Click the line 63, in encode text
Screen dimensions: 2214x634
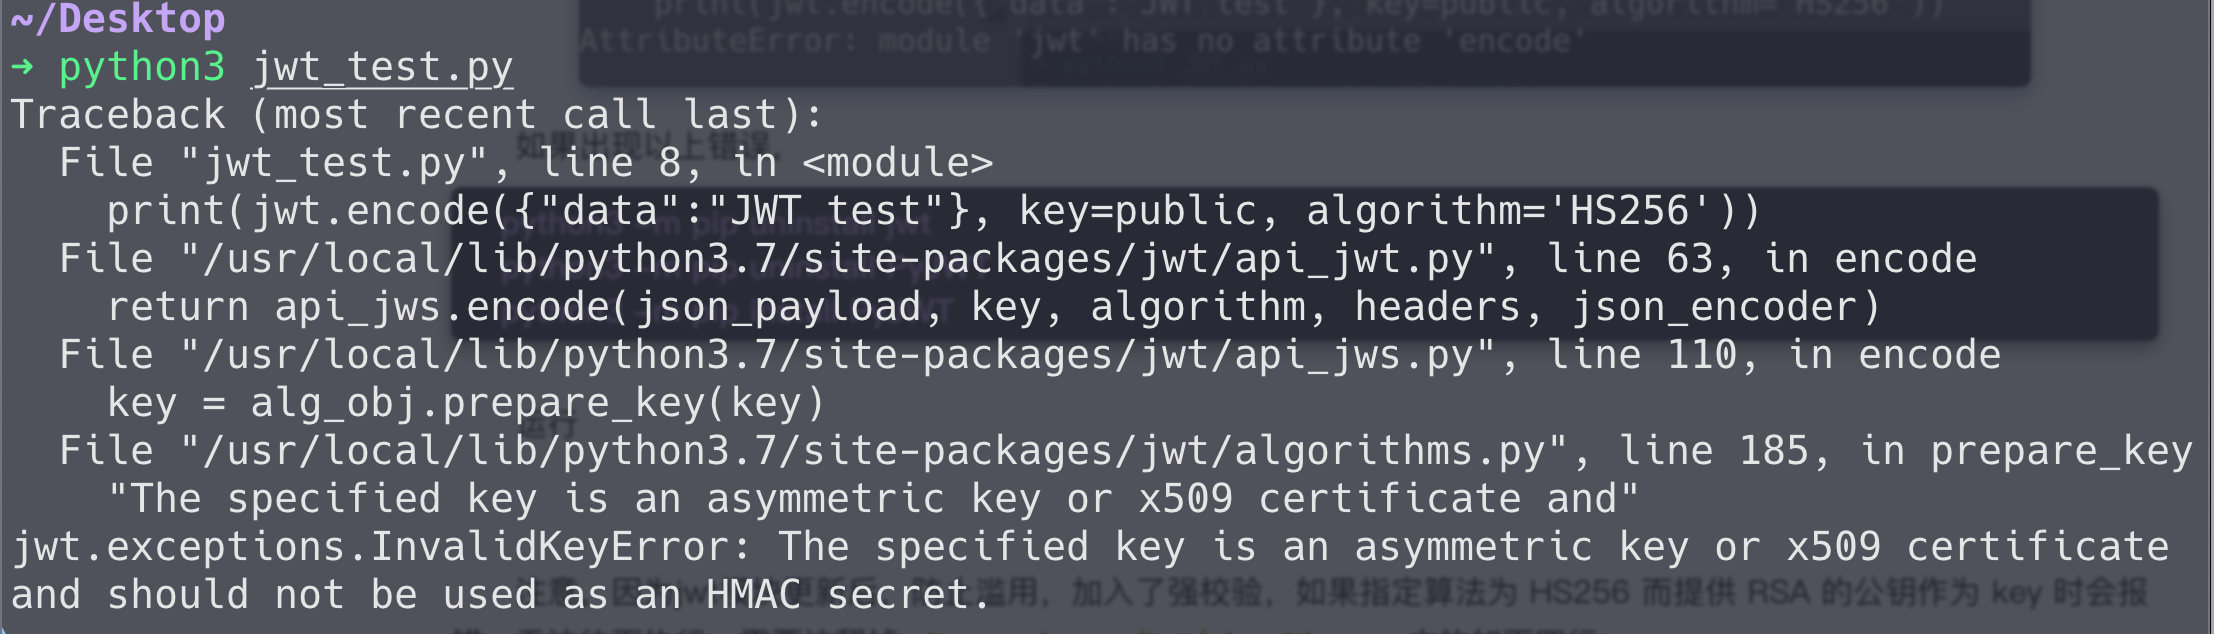1762,259
